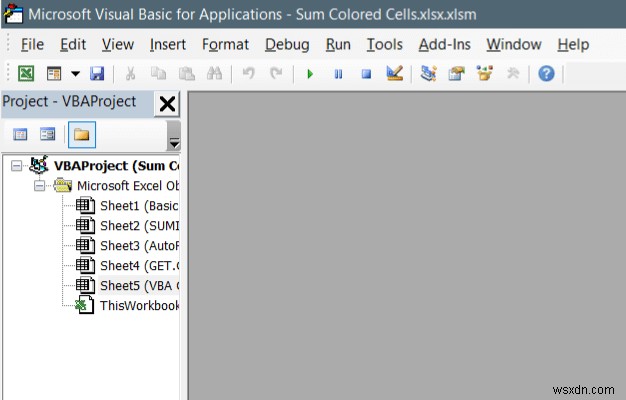Toggle Folders view in Project panel
Image resolution: width=626 pixels, height=400 pixels.
click(x=82, y=135)
